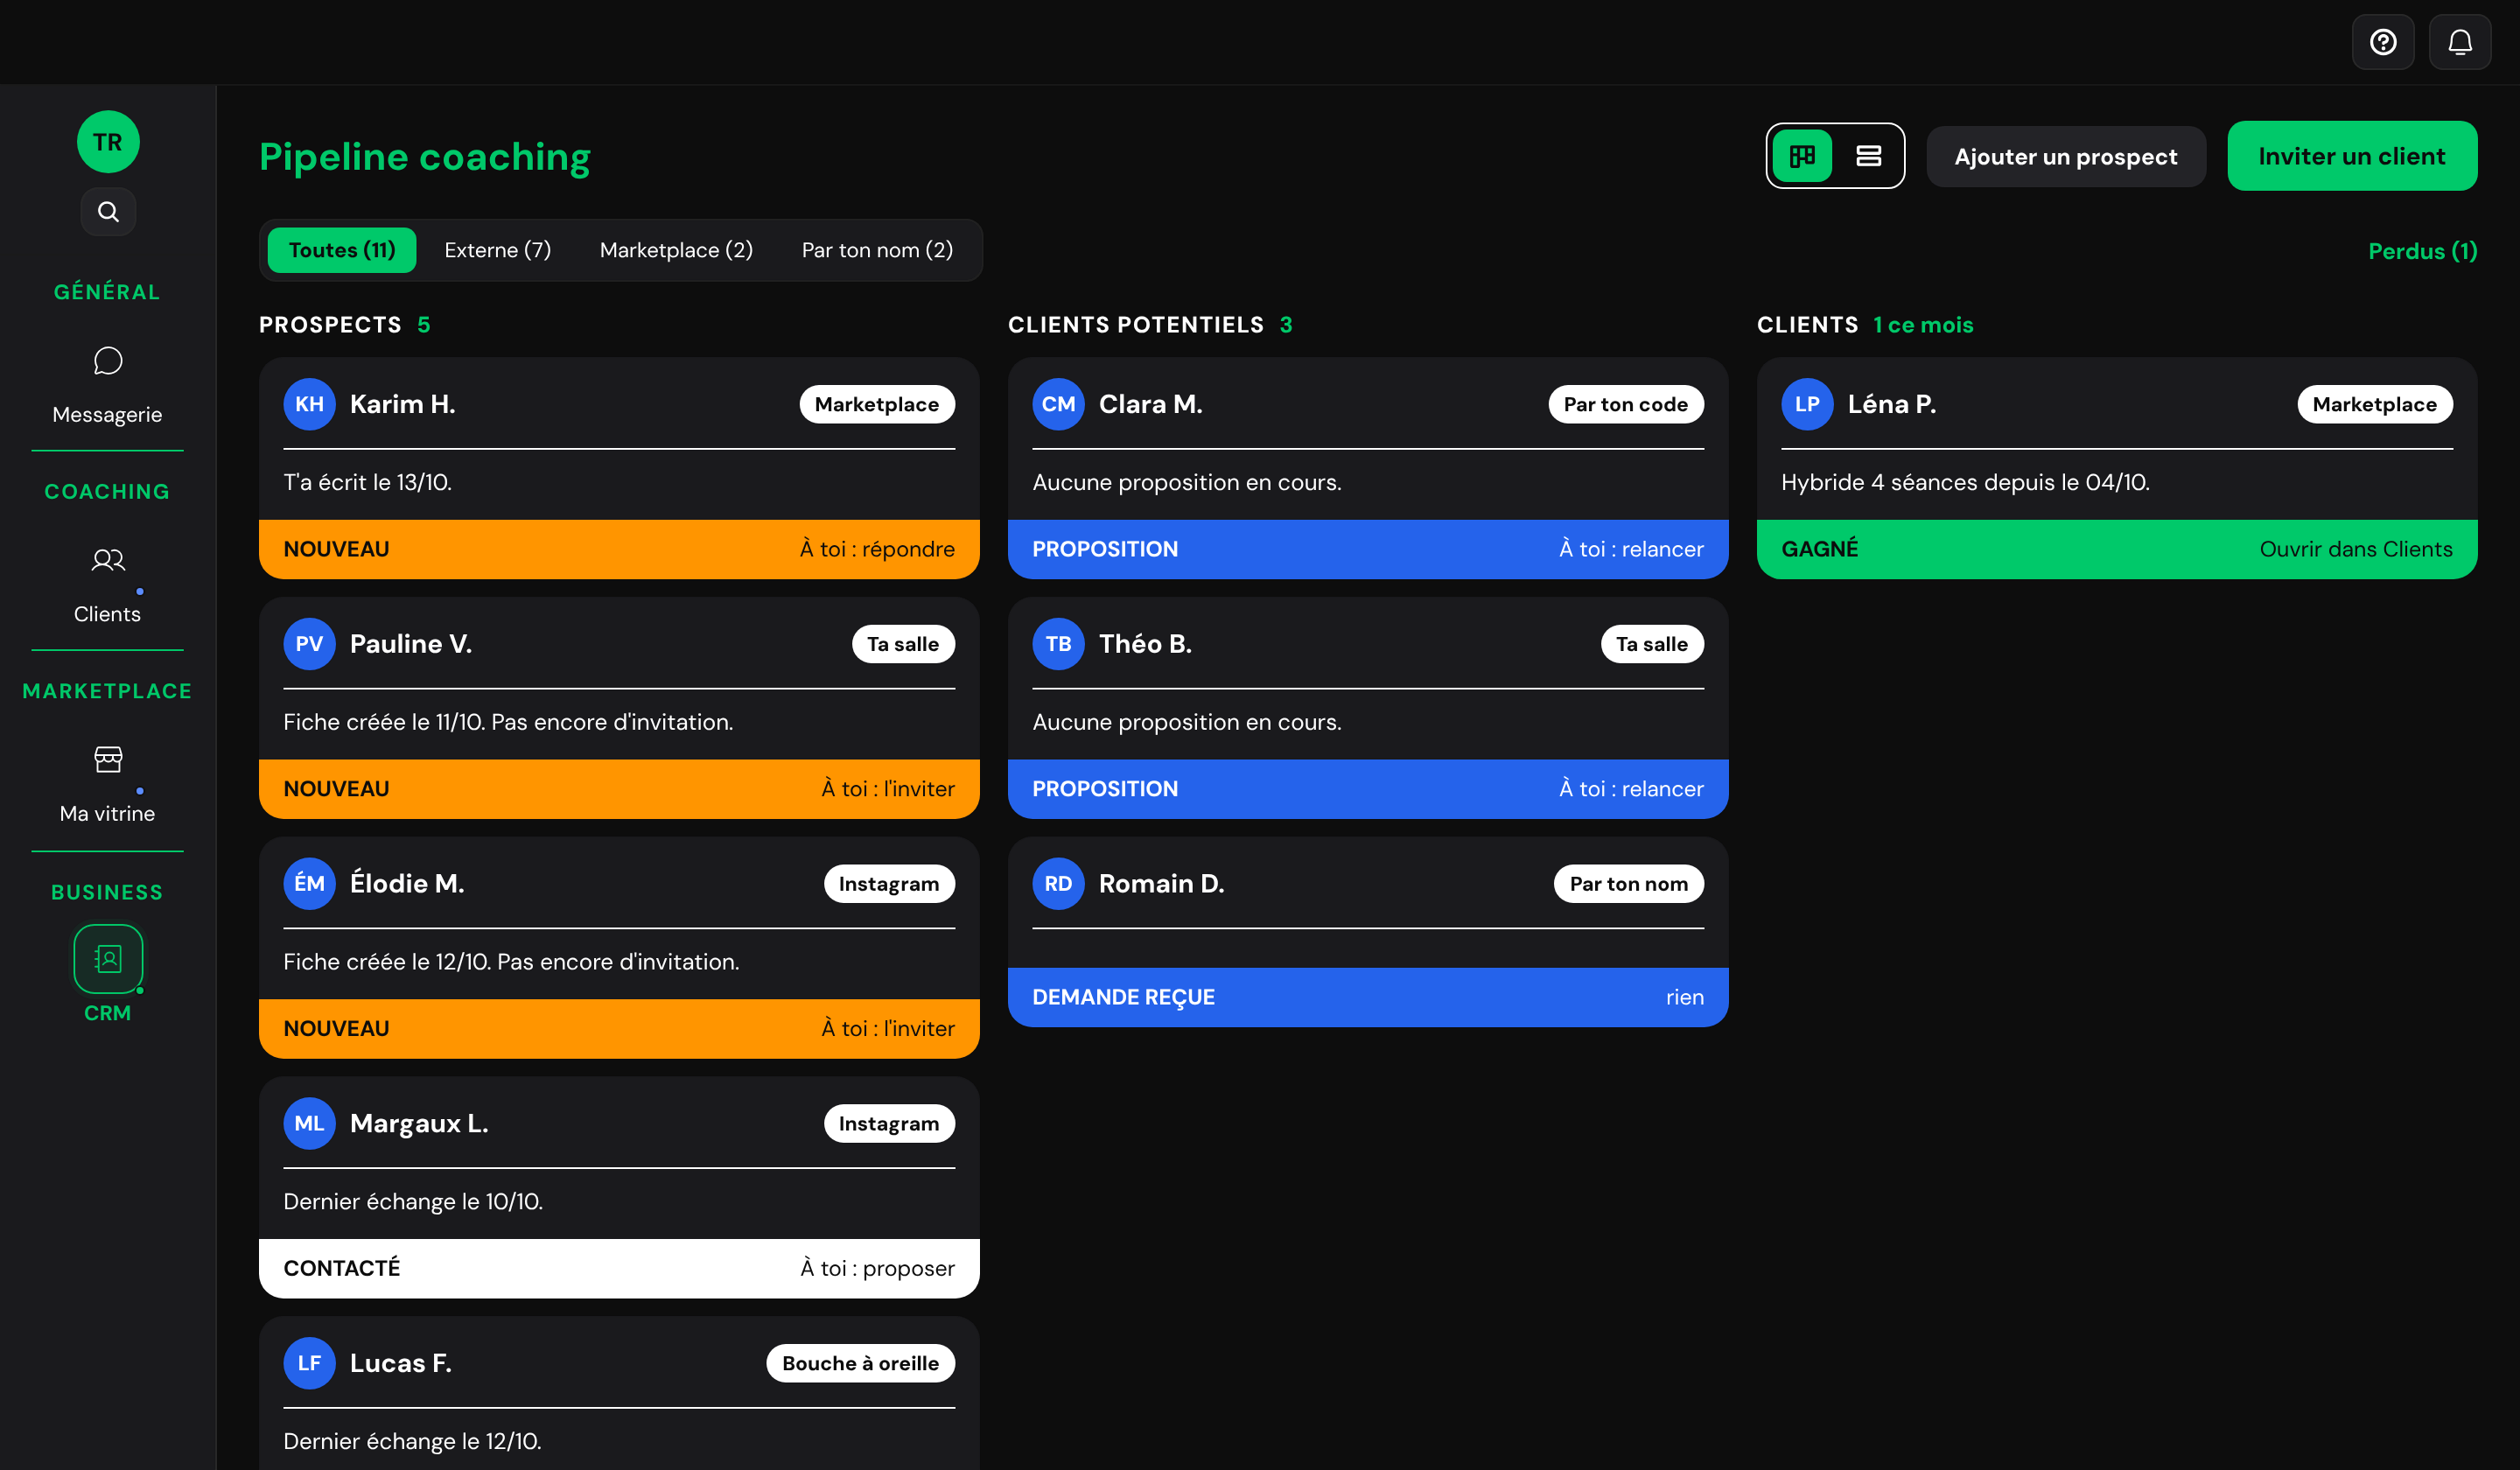Image resolution: width=2520 pixels, height=1470 pixels.
Task: Click the TR profile avatar
Action: pos(108,142)
